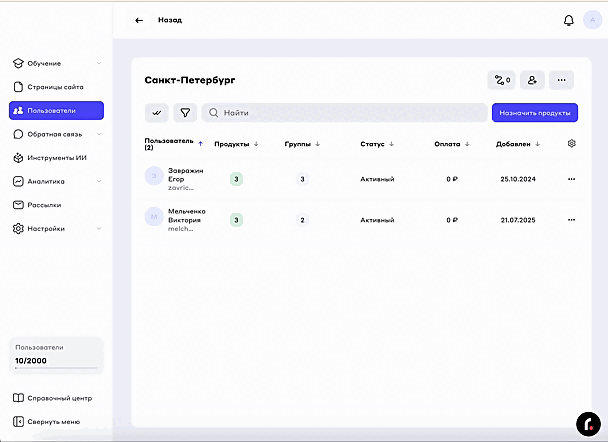Screen dimensions: 608x442
Task: Click the double-checkmark select all button
Action: [x=156, y=113]
